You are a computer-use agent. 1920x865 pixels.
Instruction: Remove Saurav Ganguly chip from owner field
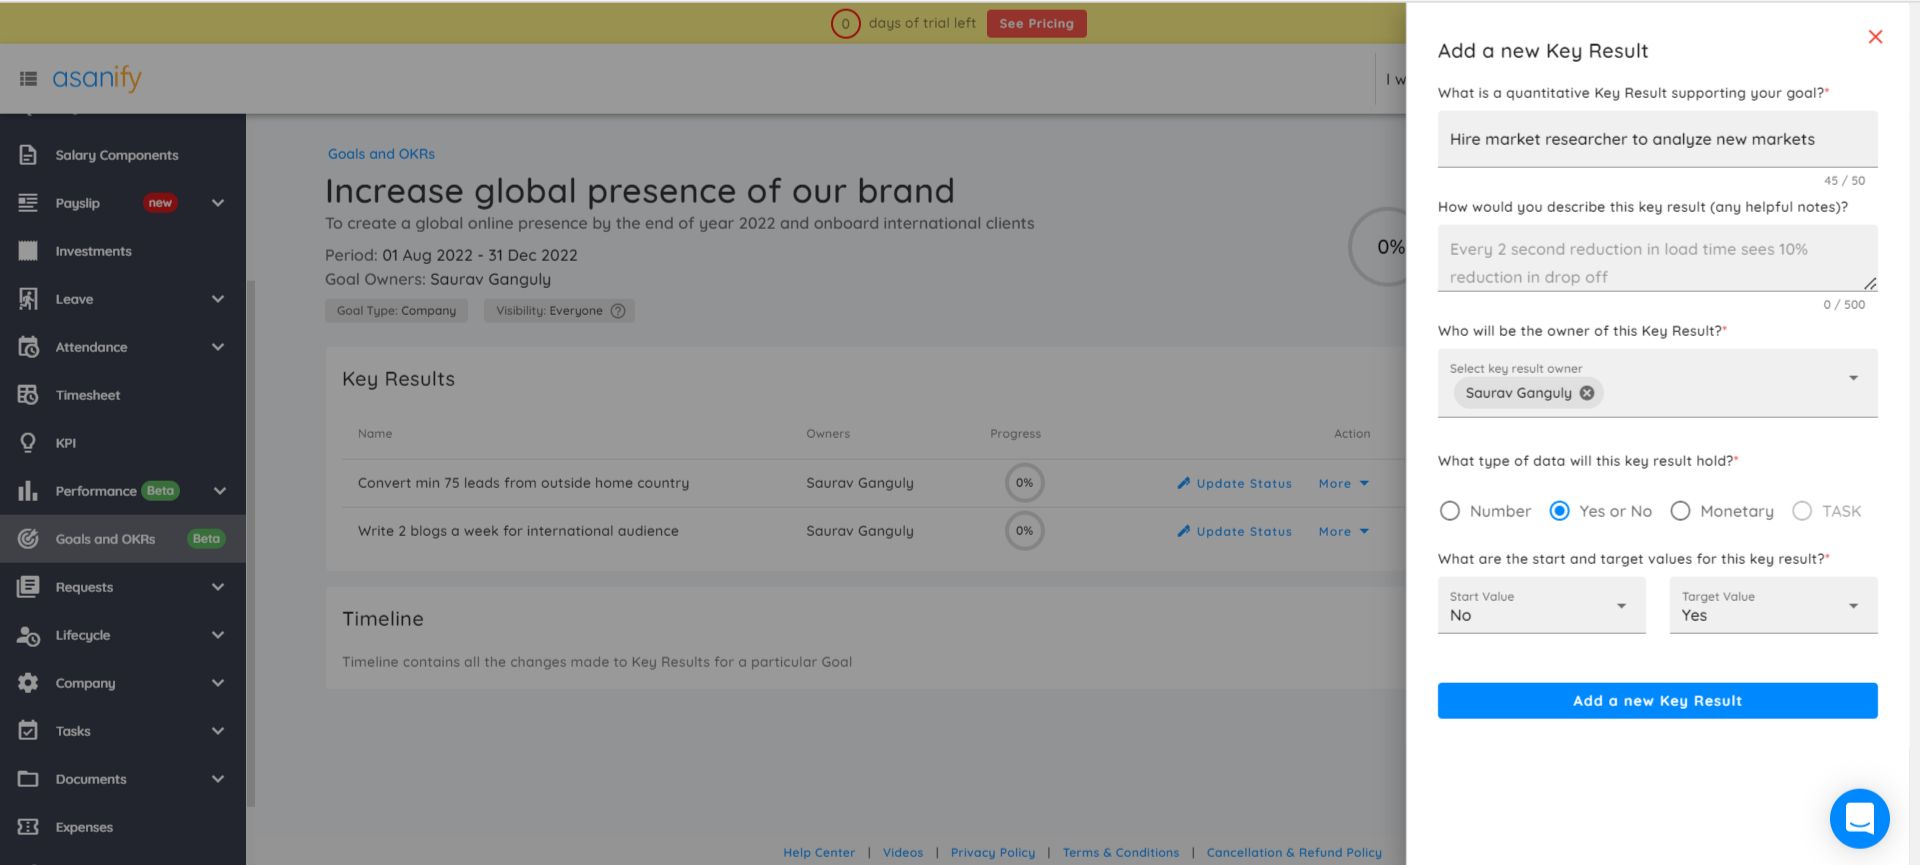point(1587,393)
